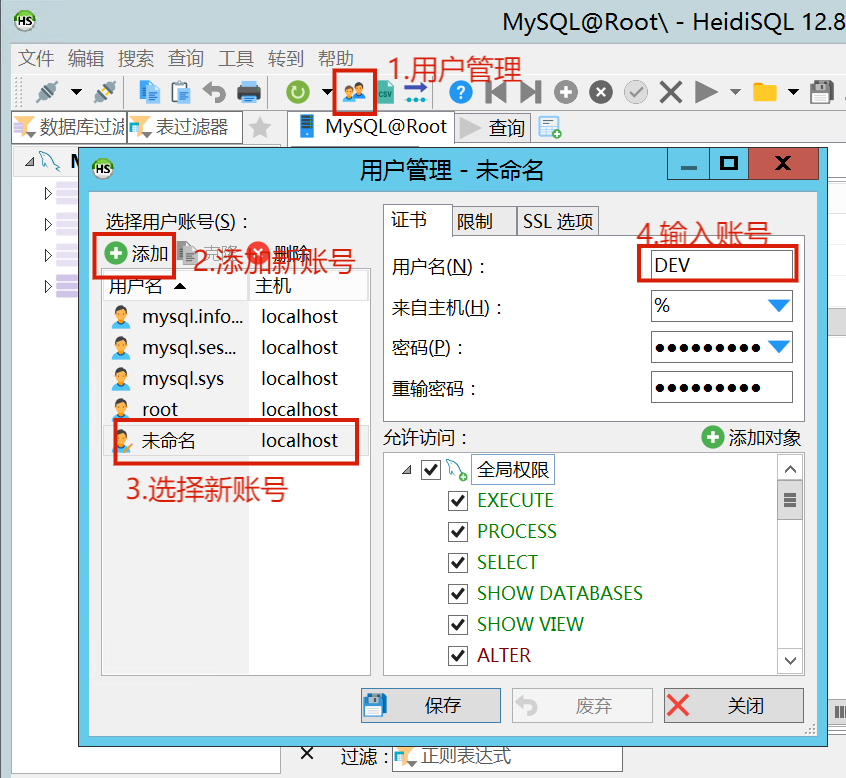This screenshot has height=778, width=846.
Task: Open the session manager connect icon
Action: (47, 92)
